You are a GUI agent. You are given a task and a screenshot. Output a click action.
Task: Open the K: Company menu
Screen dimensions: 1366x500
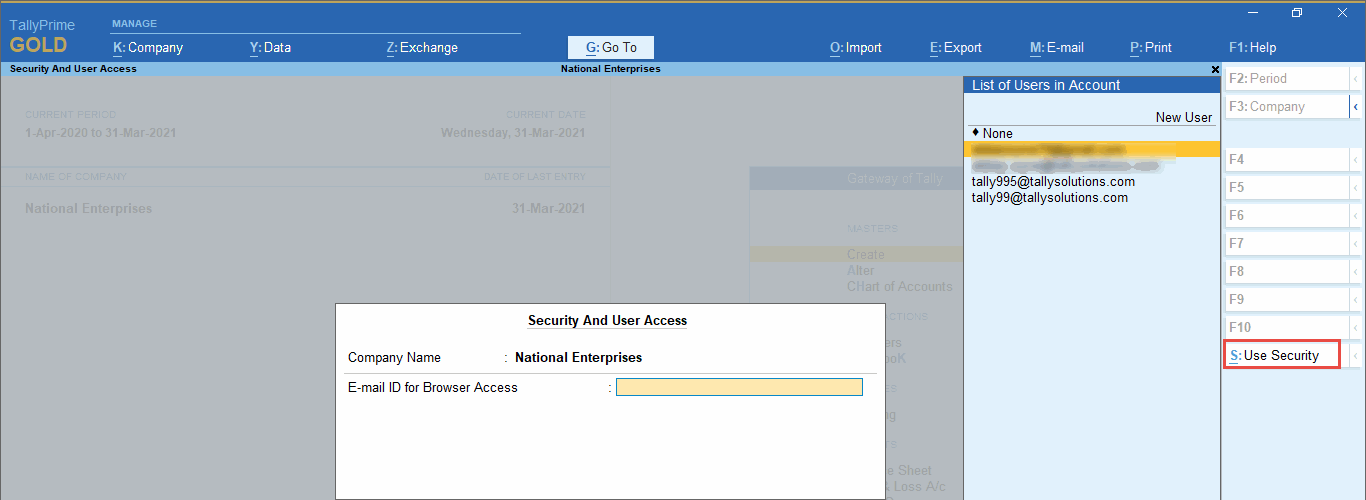(x=148, y=47)
